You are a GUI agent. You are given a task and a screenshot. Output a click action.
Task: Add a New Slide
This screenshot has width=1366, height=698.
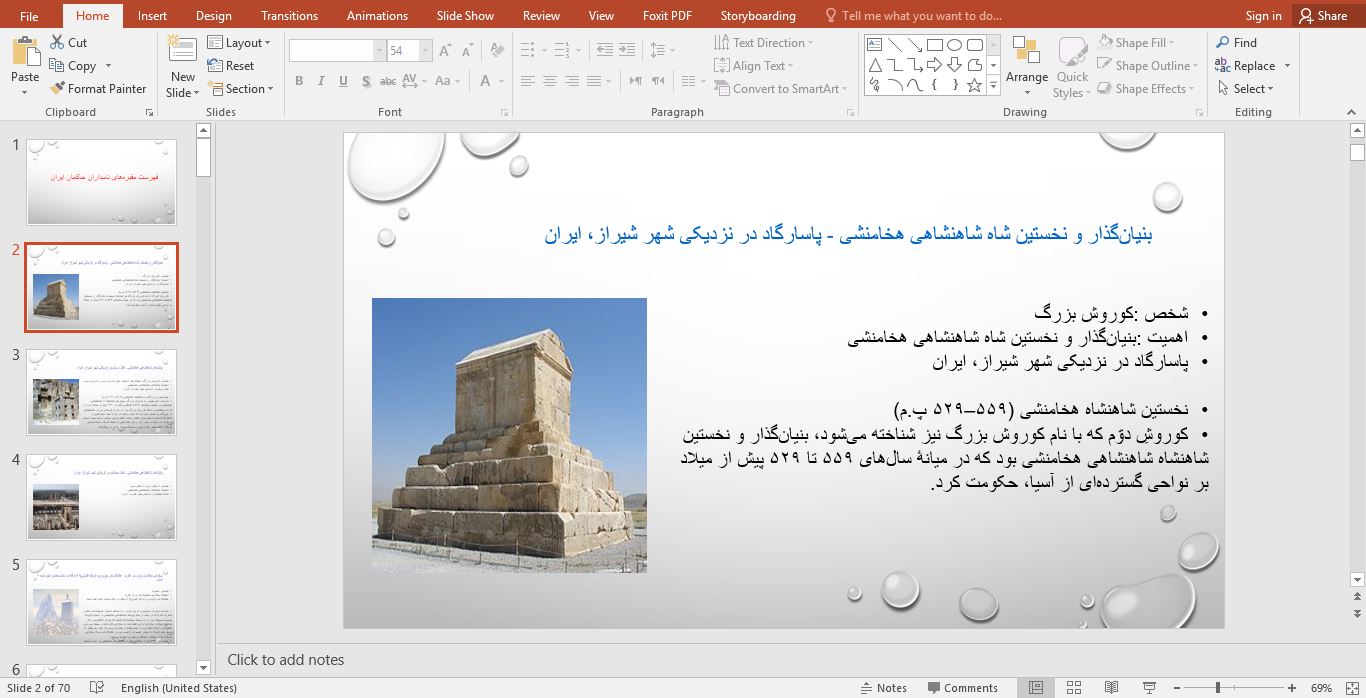coord(183,66)
